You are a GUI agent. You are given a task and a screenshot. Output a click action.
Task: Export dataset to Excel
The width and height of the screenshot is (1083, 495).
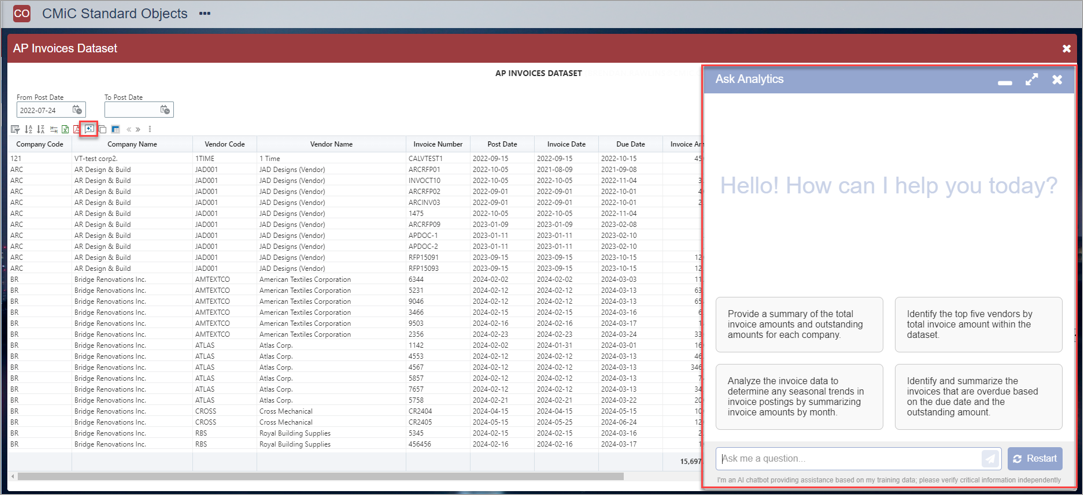pyautogui.click(x=65, y=128)
